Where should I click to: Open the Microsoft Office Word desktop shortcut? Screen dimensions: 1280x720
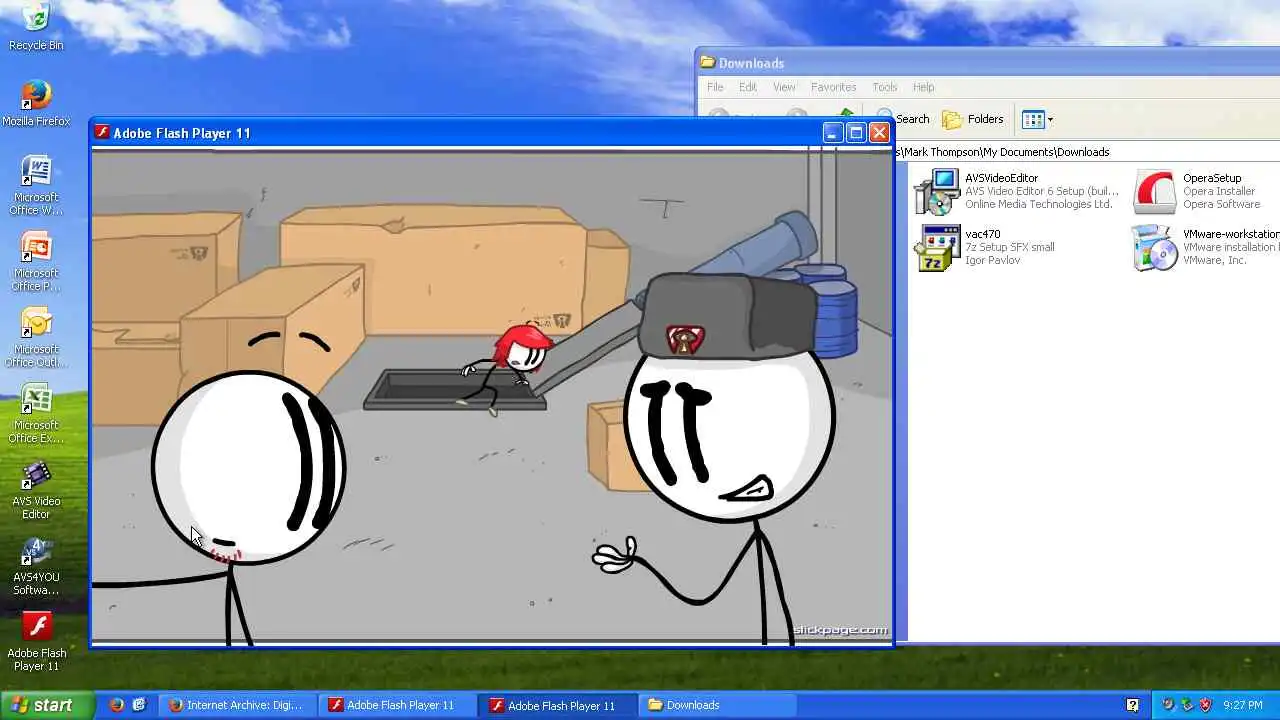(x=36, y=185)
